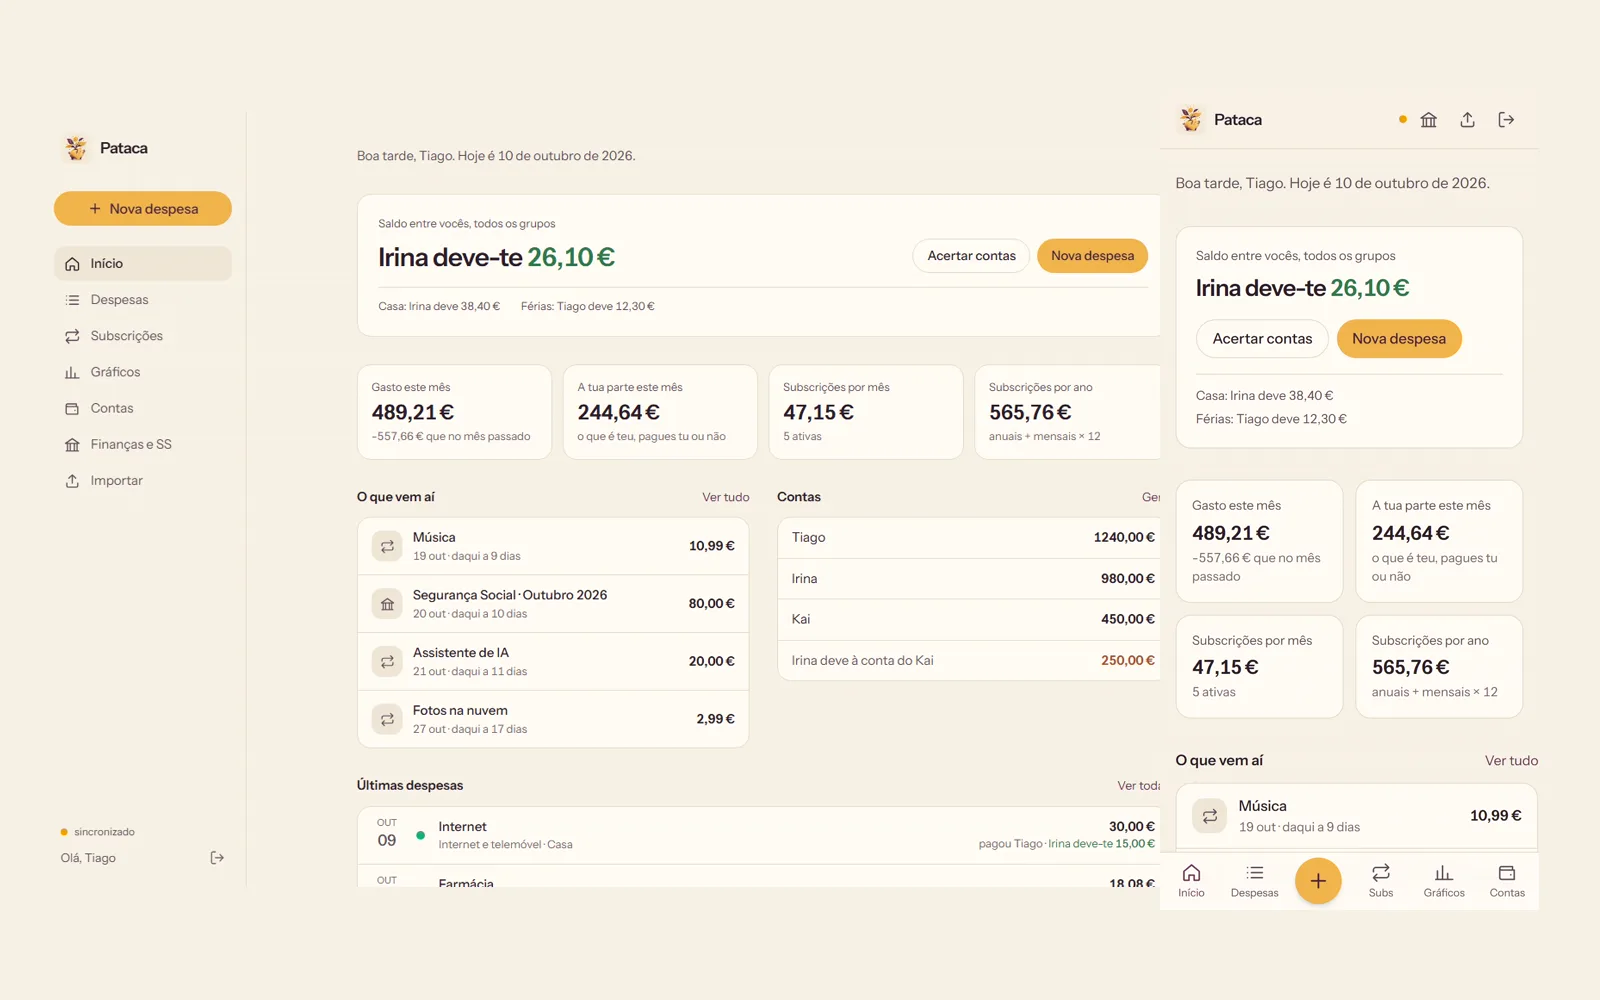Switch to Despesas tab in mobile bottom bar
Image resolution: width=1600 pixels, height=1000 pixels.
tap(1254, 881)
